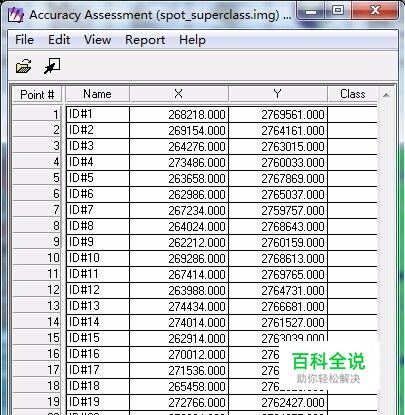The image size is (405, 415).
Task: Open the File menu
Action: pos(24,40)
